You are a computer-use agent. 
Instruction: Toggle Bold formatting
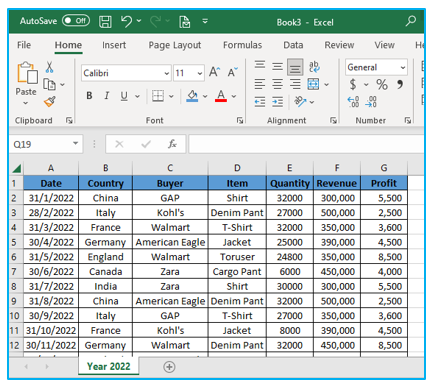[x=89, y=96]
